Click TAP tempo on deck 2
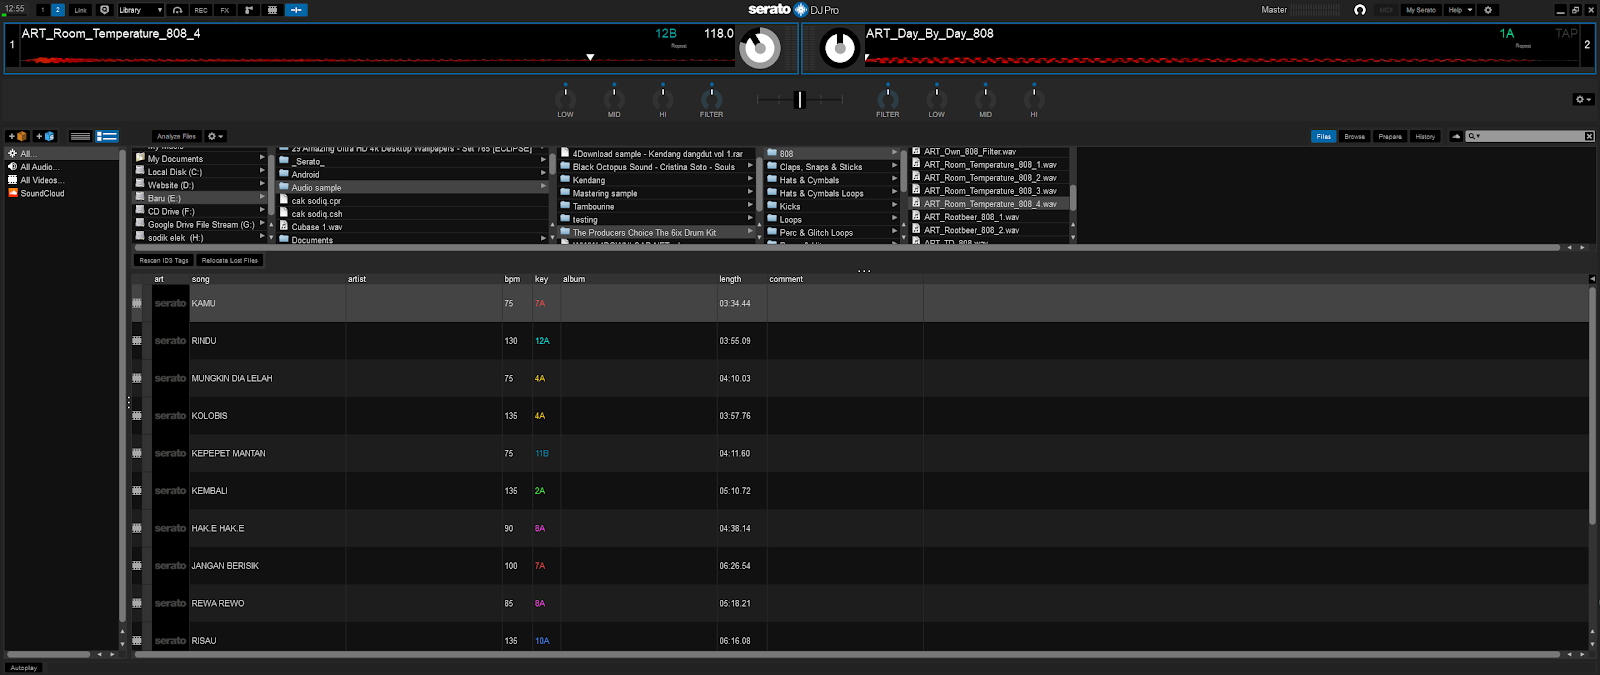The width and height of the screenshot is (1600, 675). [x=1566, y=33]
